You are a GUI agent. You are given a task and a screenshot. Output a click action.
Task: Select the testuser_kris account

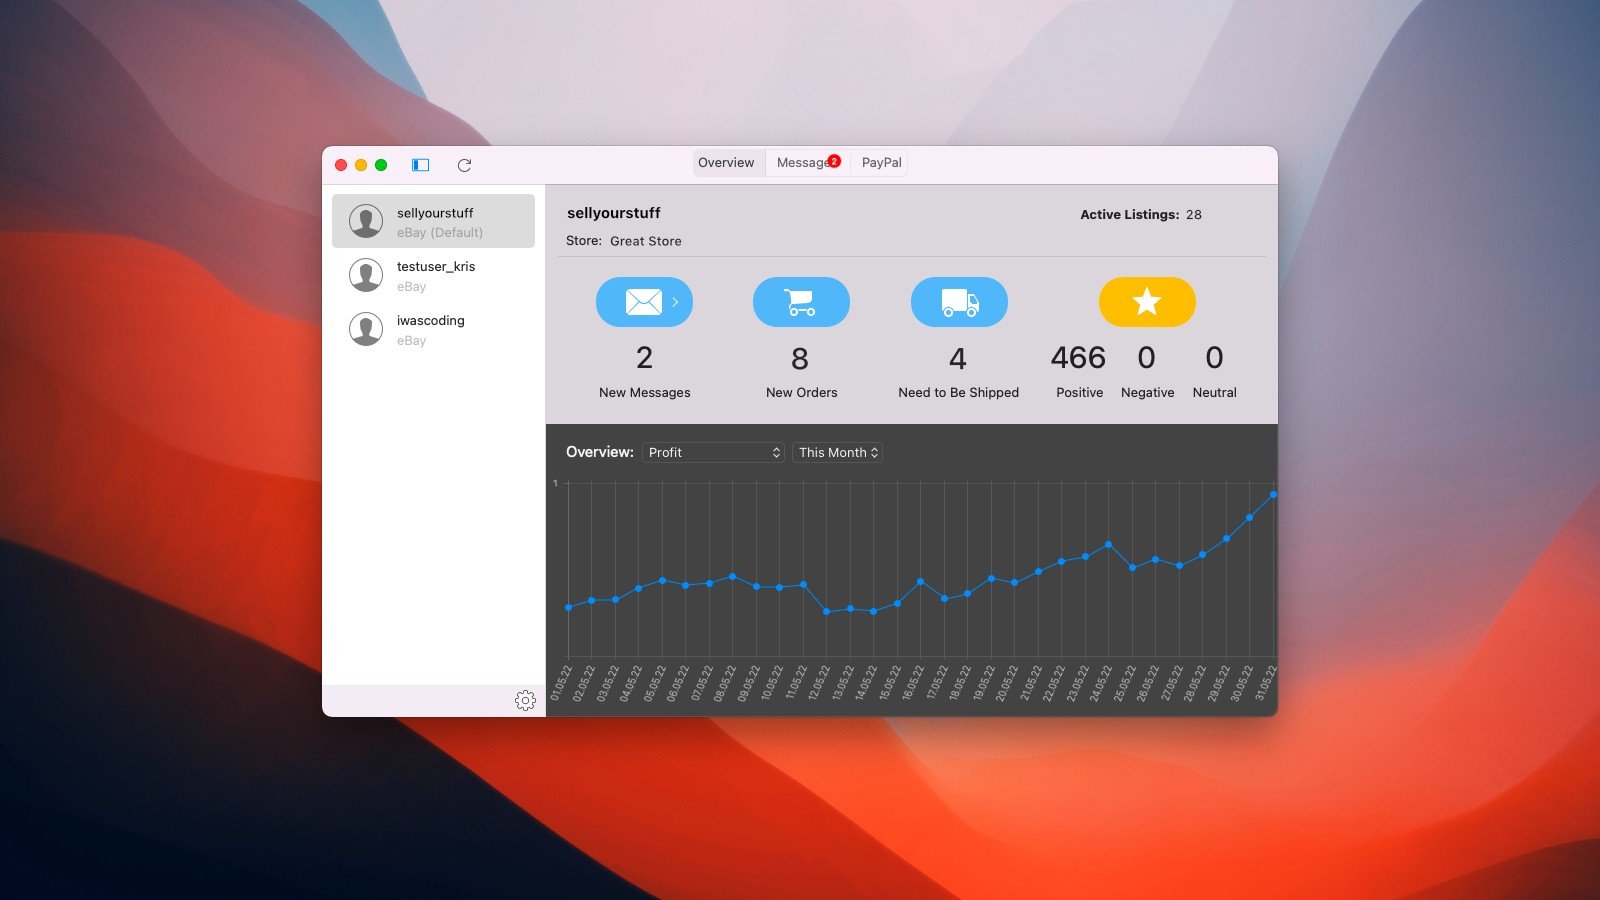point(434,275)
